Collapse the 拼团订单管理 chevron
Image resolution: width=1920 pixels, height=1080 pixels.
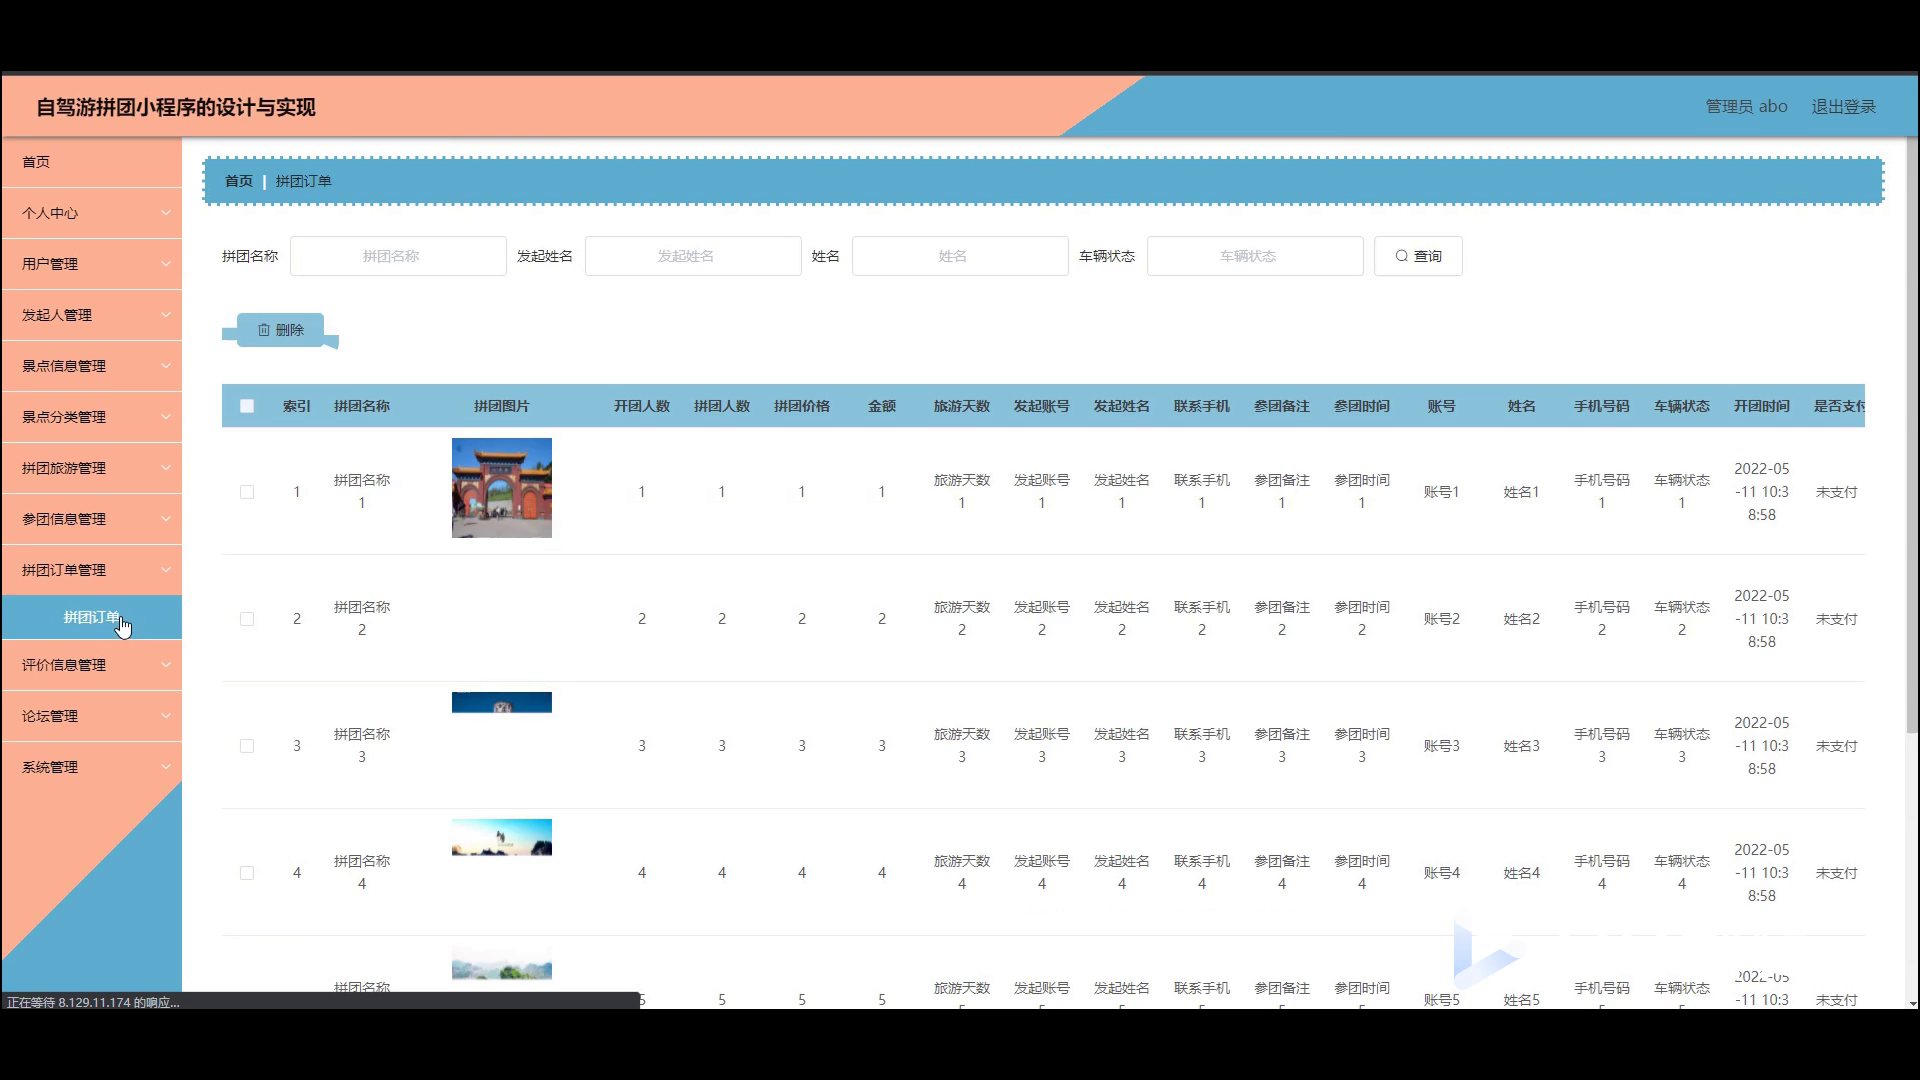166,570
